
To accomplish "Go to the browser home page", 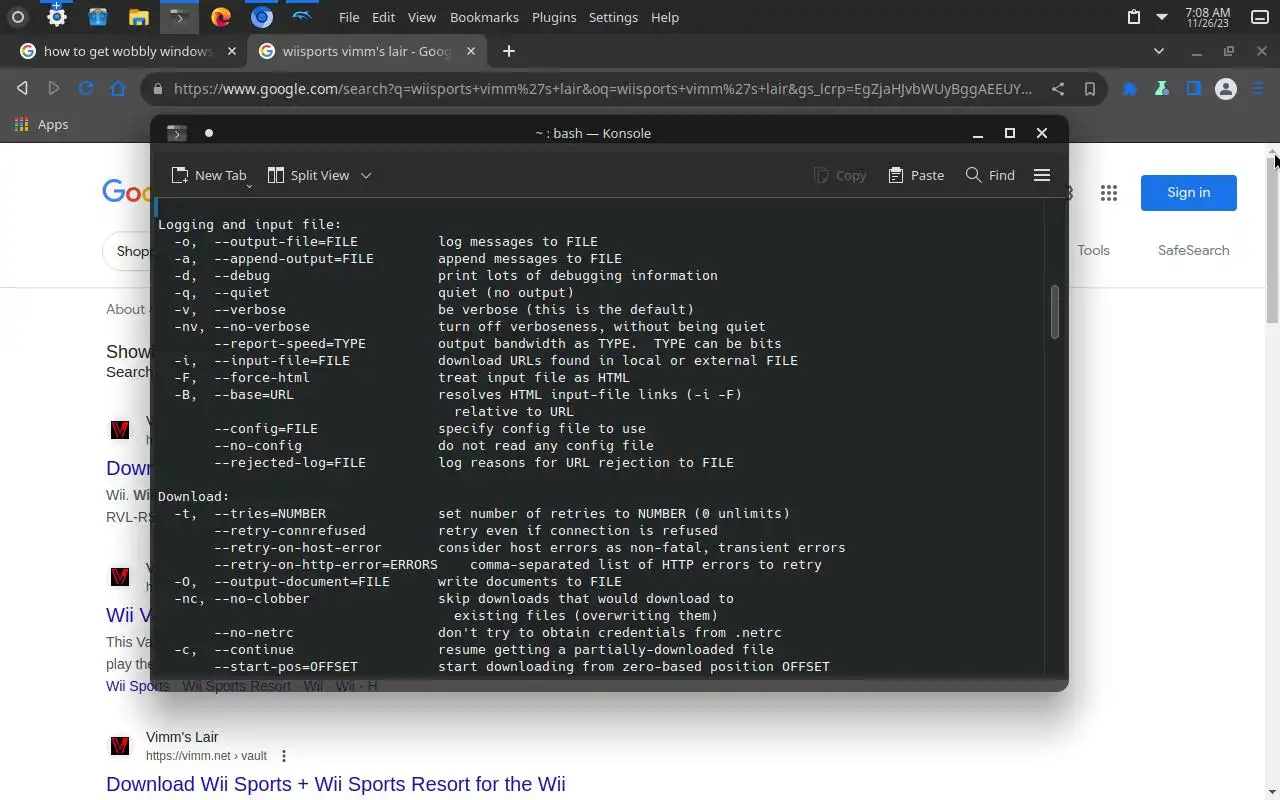I will (118, 89).
